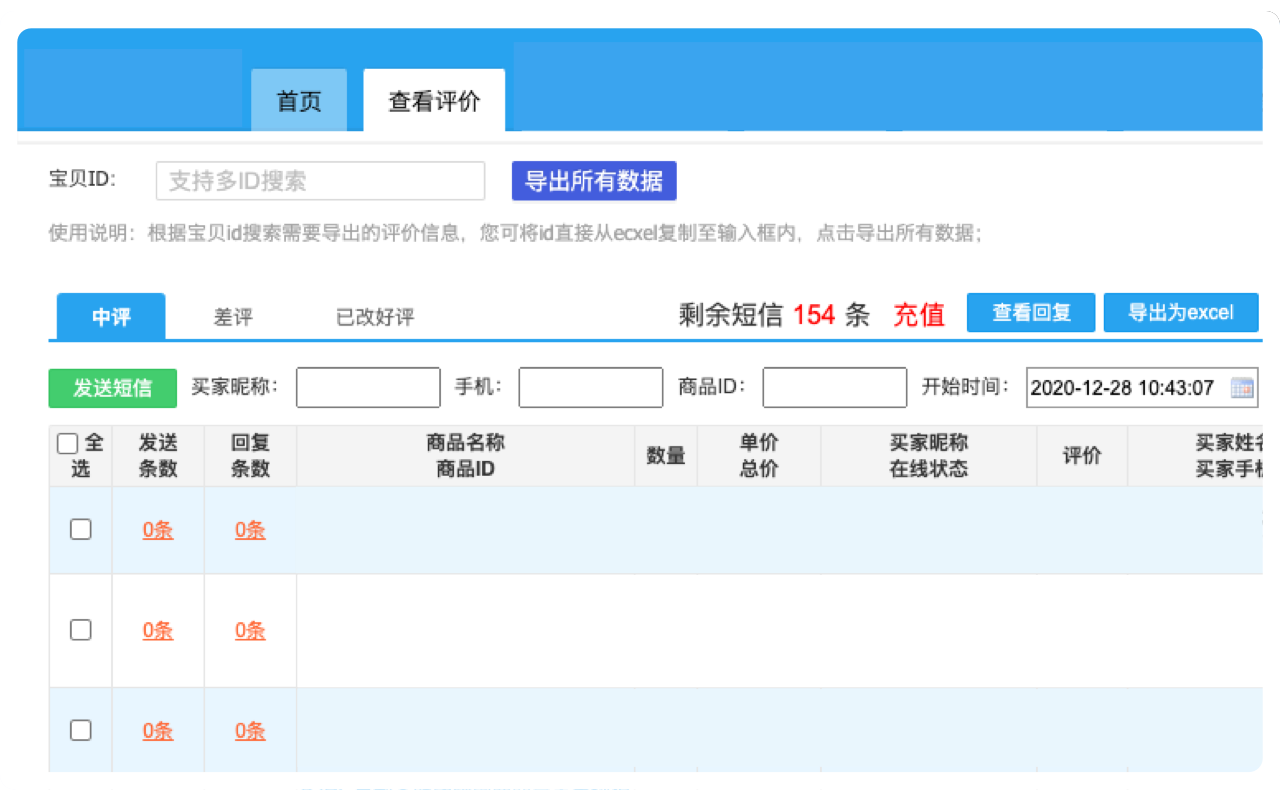The width and height of the screenshot is (1280, 800).
Task: Check the second row's checkbox
Action: [x=81, y=630]
